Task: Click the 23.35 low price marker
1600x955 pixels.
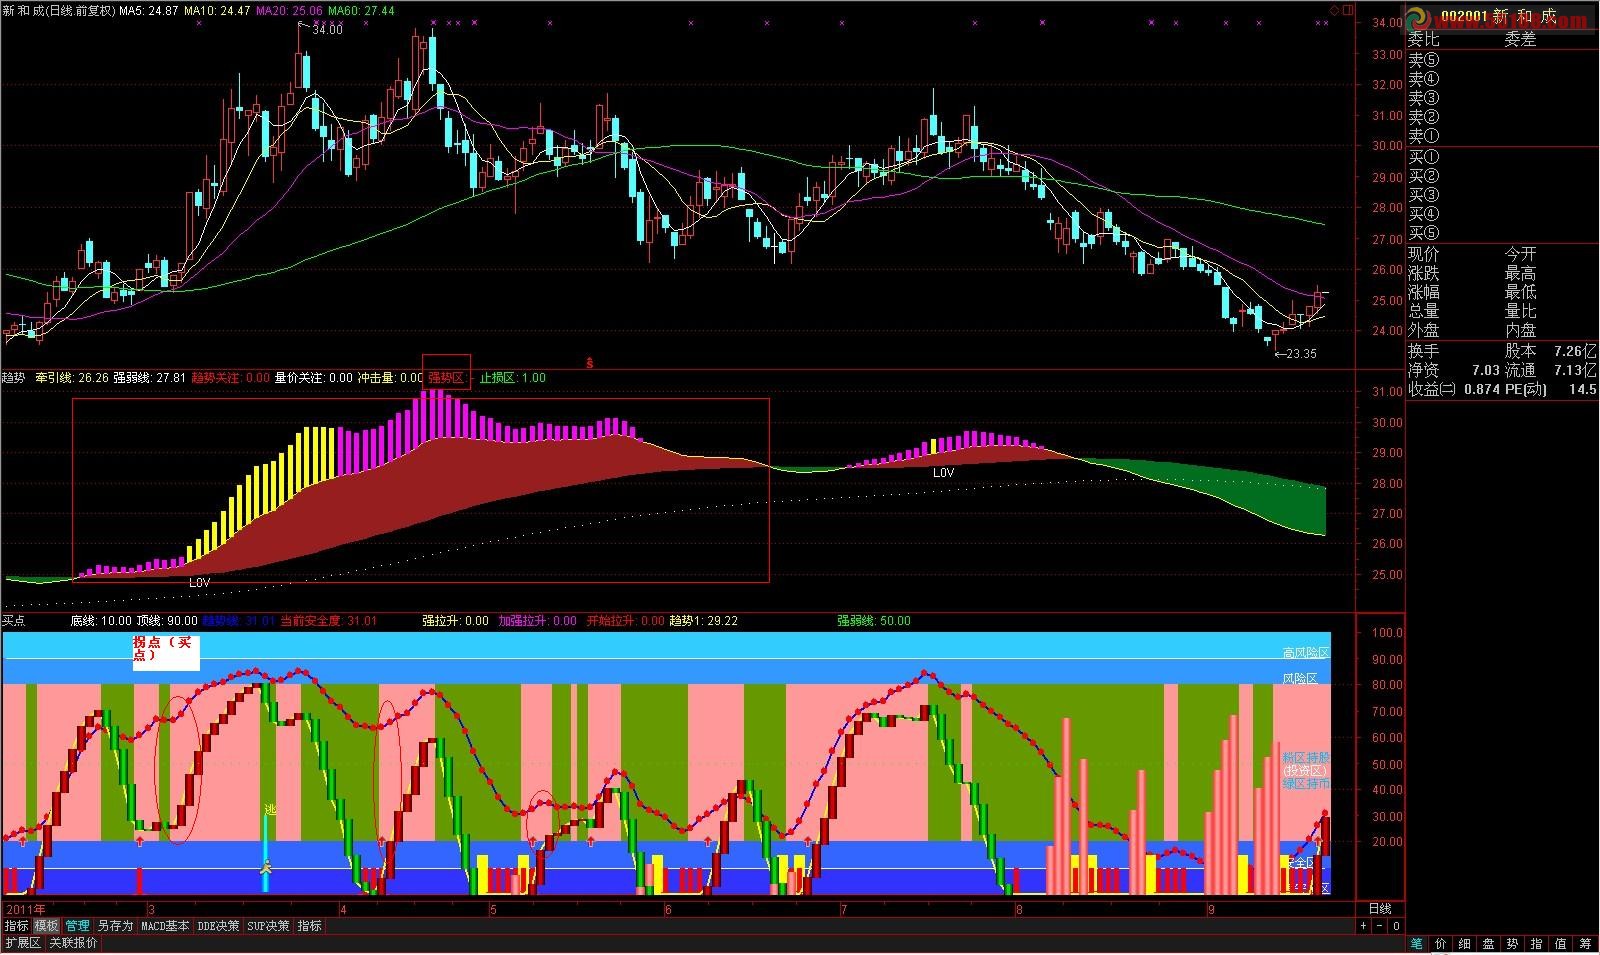Action: [x=1297, y=353]
